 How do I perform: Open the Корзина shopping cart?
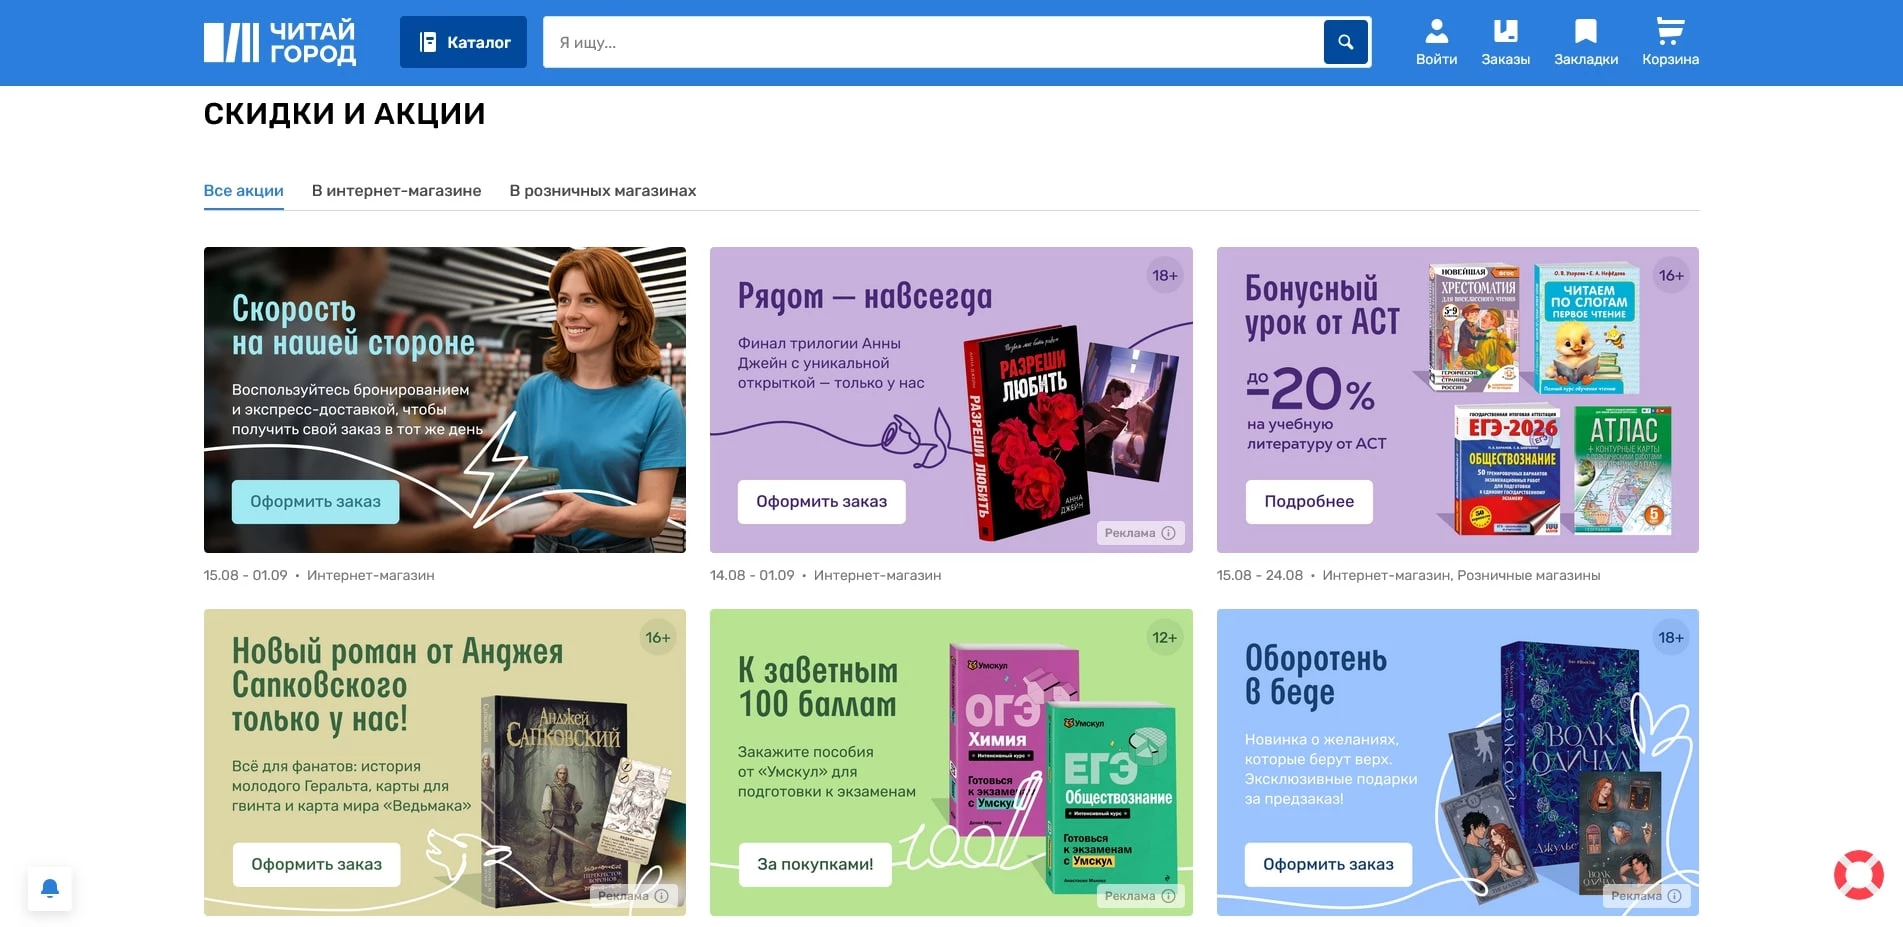[x=1669, y=42]
